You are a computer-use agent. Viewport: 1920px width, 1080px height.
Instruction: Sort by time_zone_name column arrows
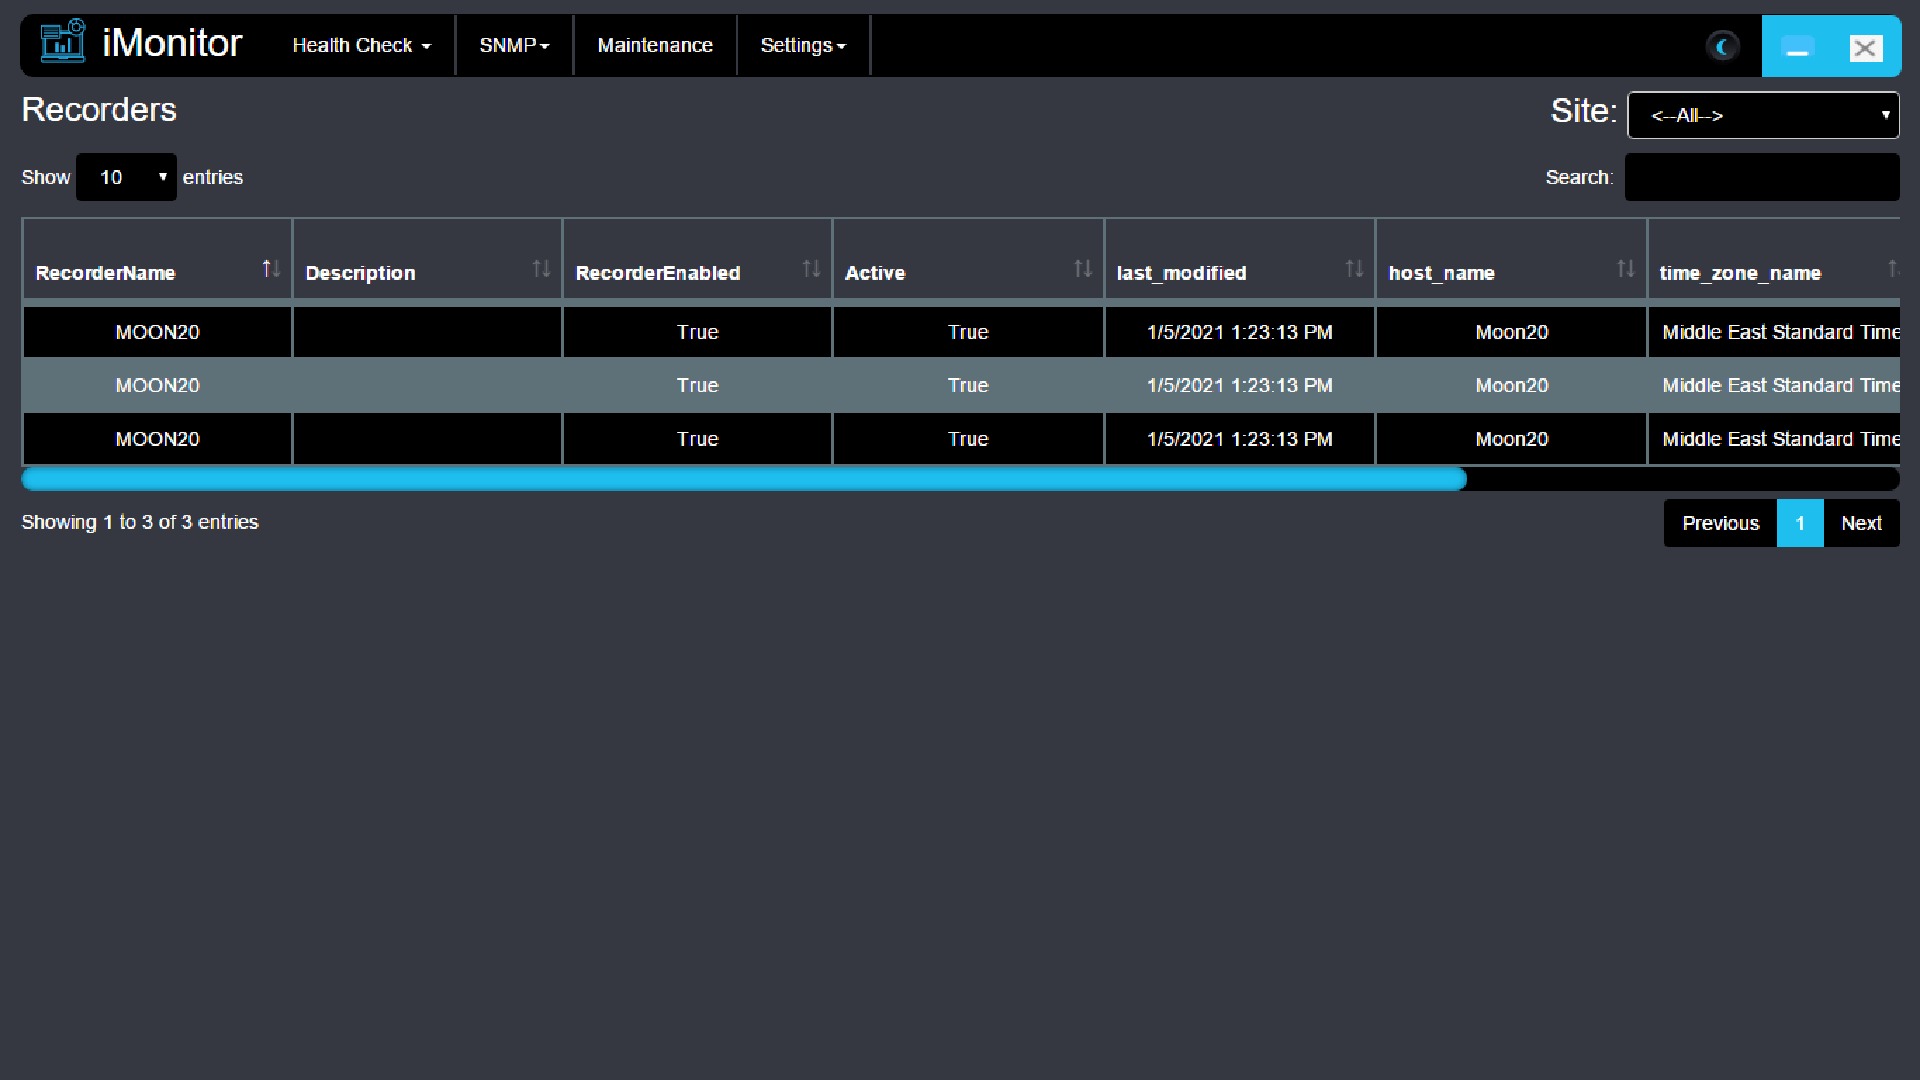point(1893,269)
